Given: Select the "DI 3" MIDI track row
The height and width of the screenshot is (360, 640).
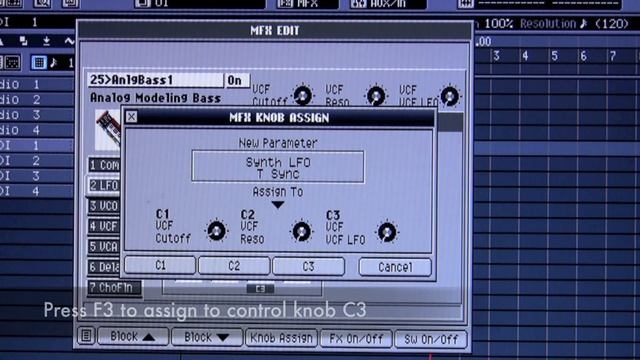Looking at the screenshot, I should [37, 176].
